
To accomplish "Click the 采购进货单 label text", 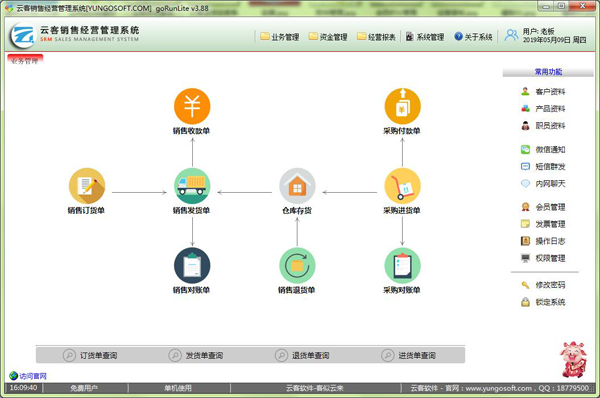I will click(x=402, y=210).
